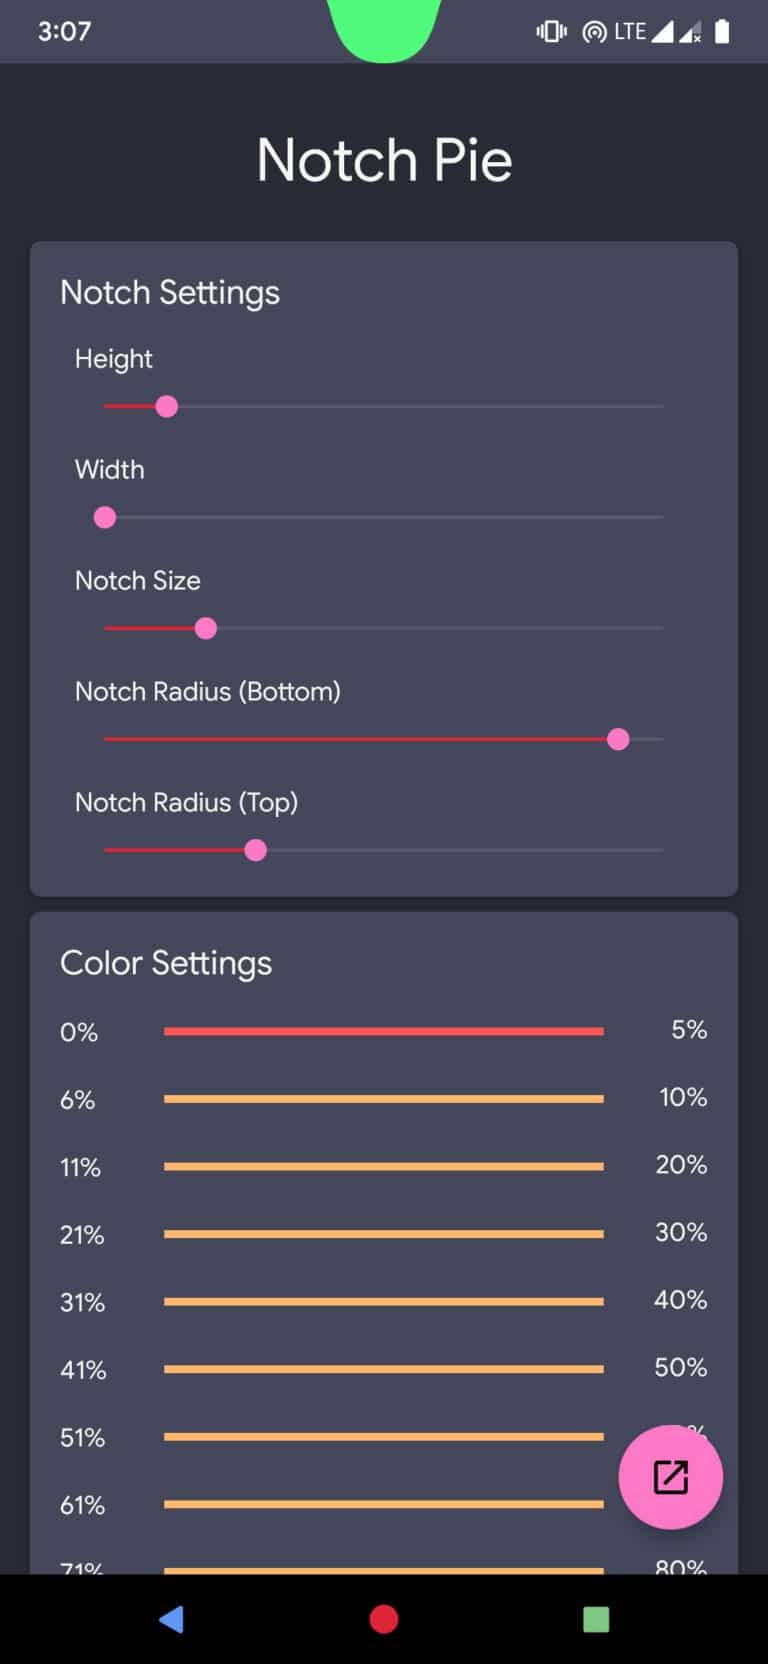
Task: Click the Height slider handle
Action: (x=167, y=406)
